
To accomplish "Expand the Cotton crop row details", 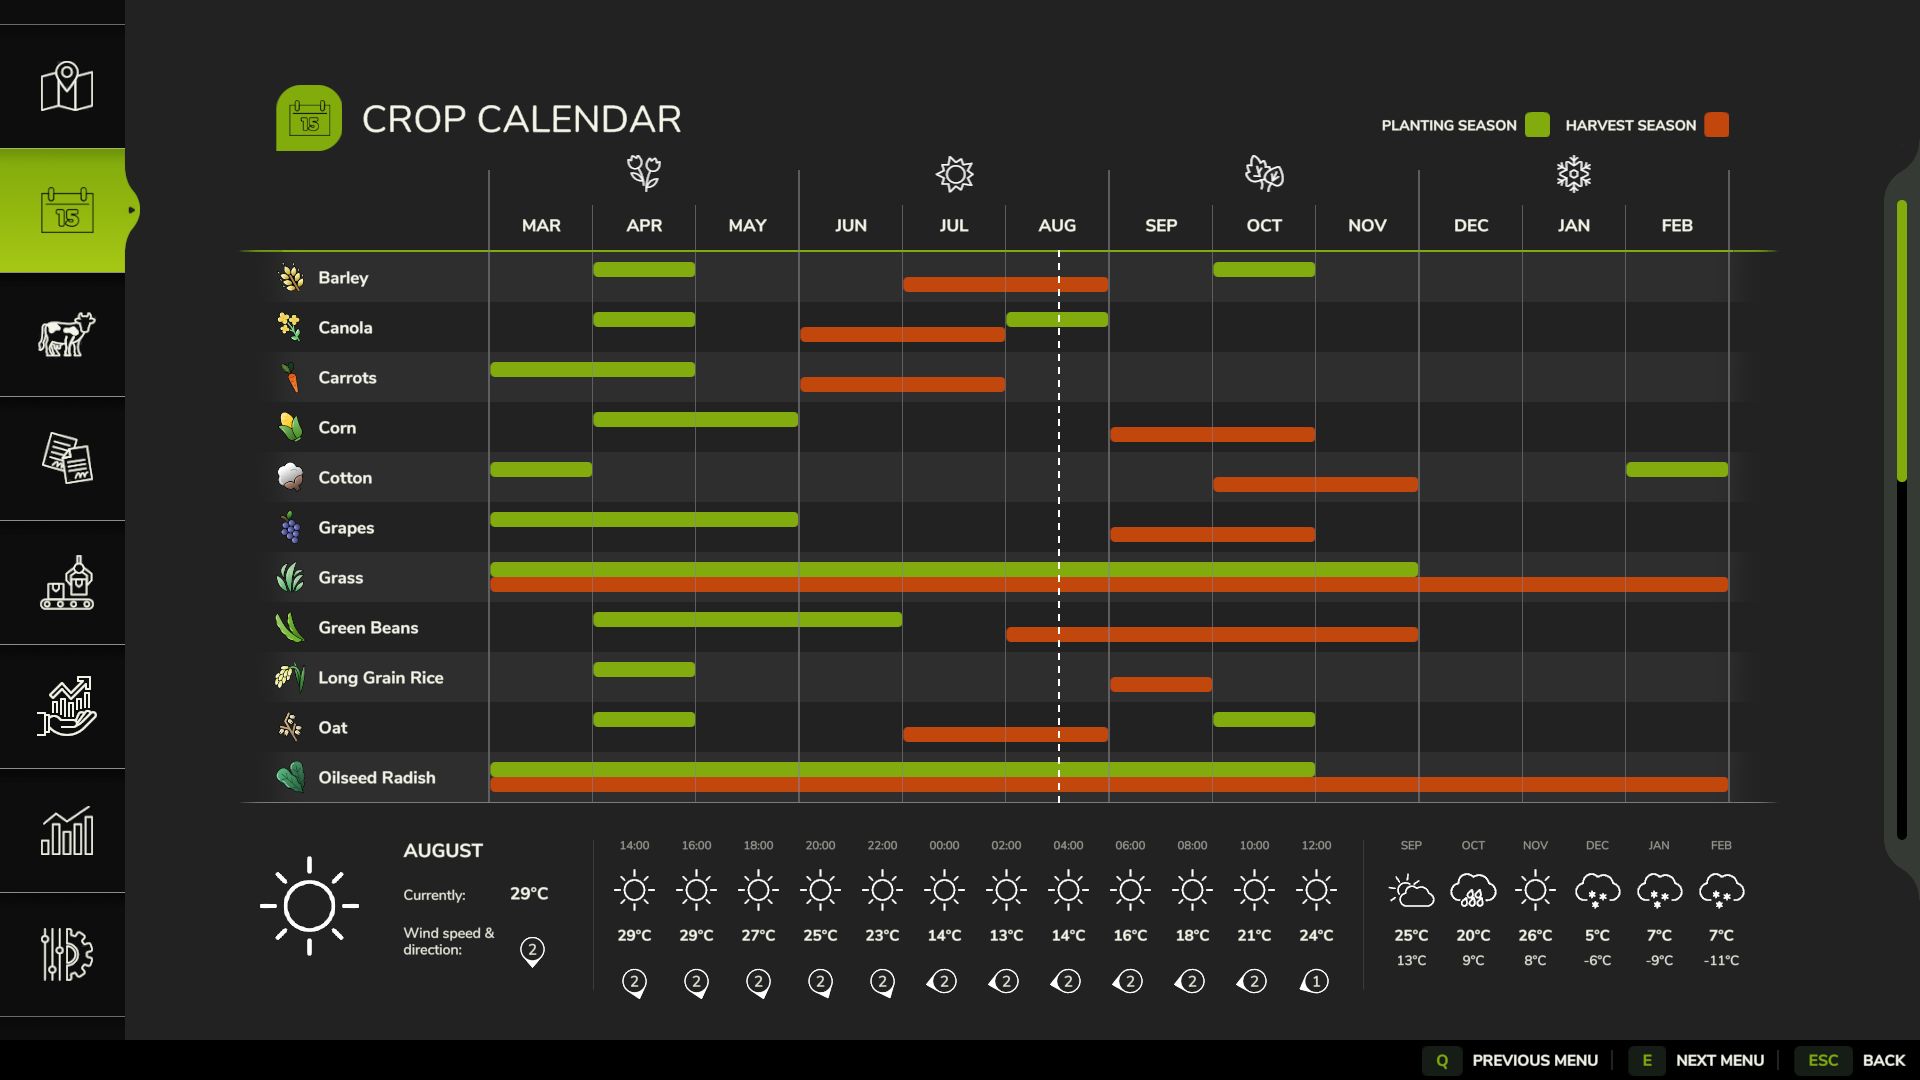I will [344, 477].
